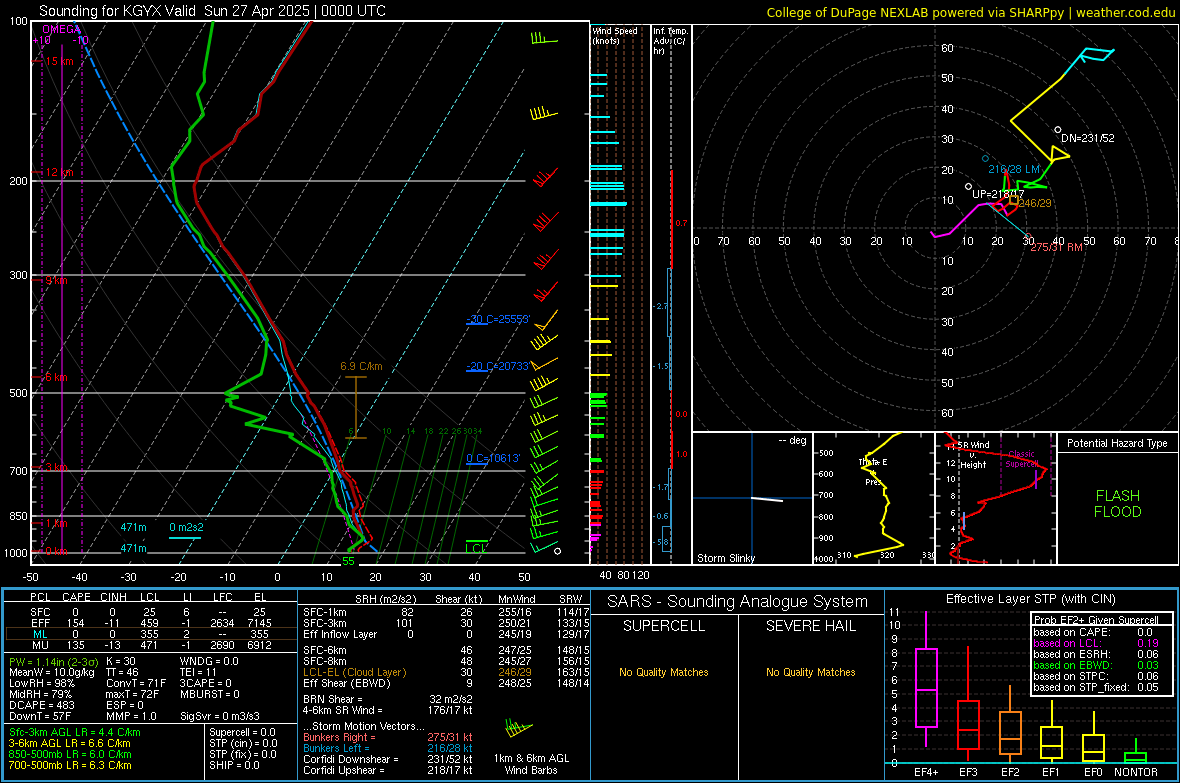The image size is (1180, 783).
Task: Click the 'Sounding for KGYX Valid' title
Action: click(117, 11)
